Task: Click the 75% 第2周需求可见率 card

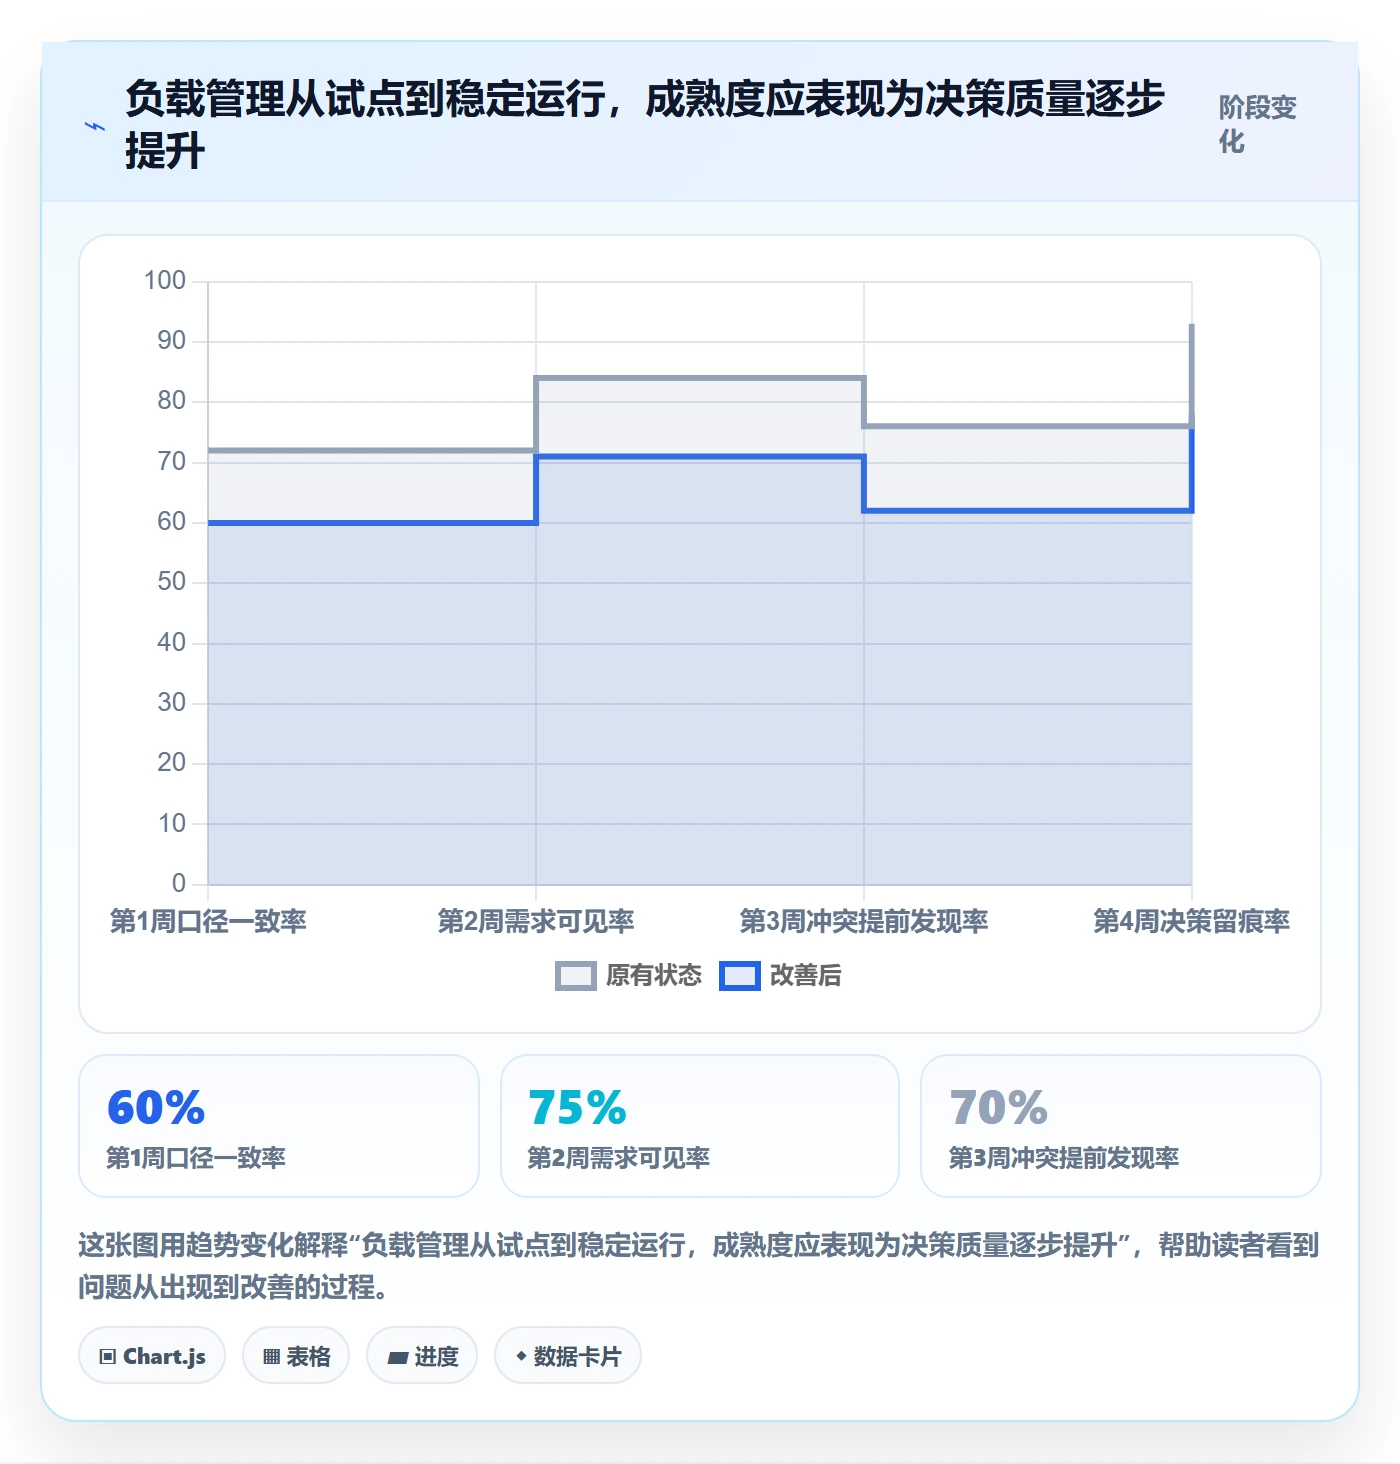Action: click(700, 1126)
